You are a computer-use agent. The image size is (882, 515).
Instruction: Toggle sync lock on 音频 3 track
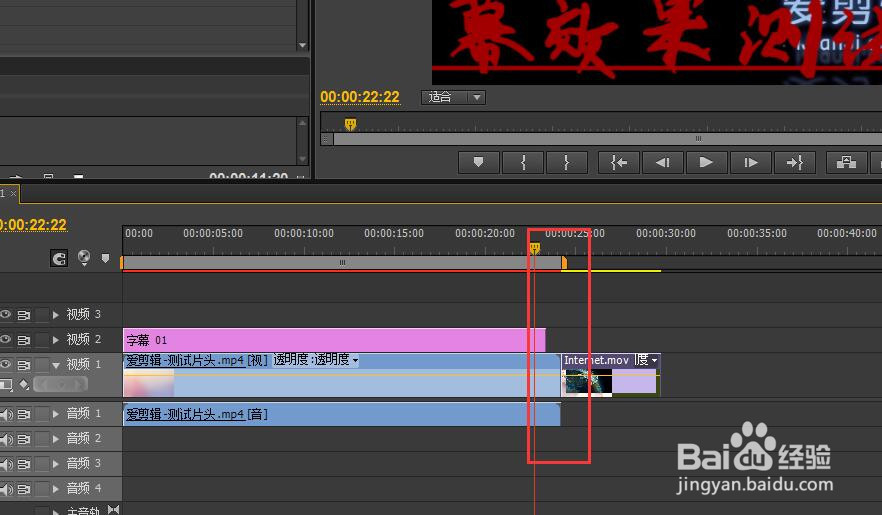click(24, 464)
